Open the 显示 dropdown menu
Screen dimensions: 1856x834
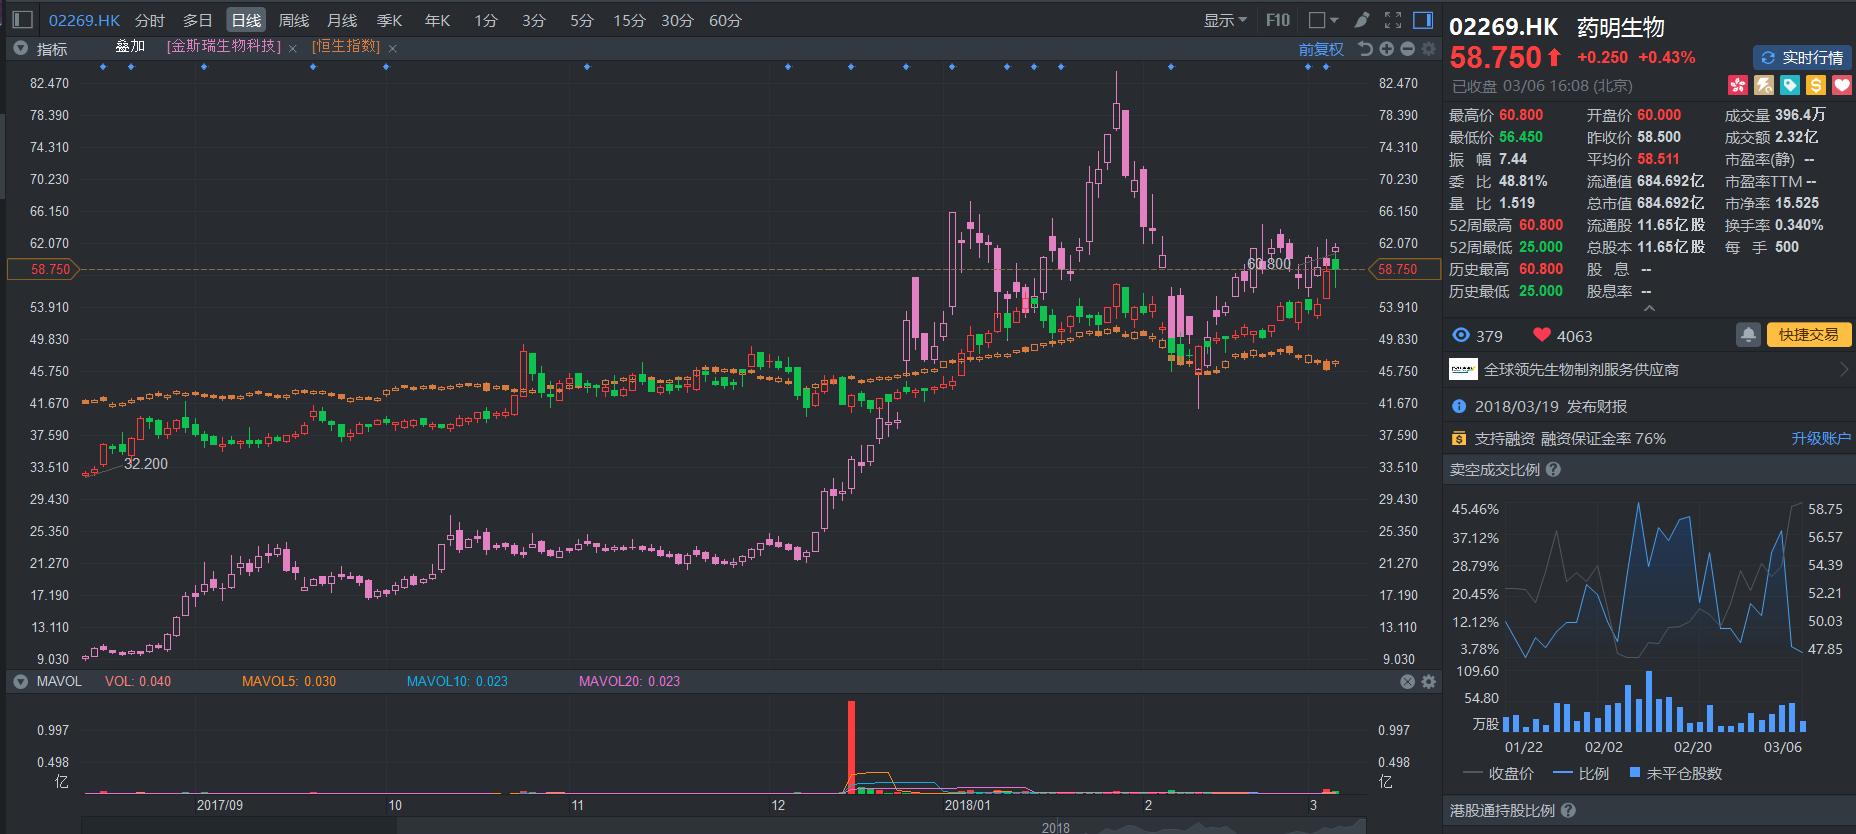1224,20
